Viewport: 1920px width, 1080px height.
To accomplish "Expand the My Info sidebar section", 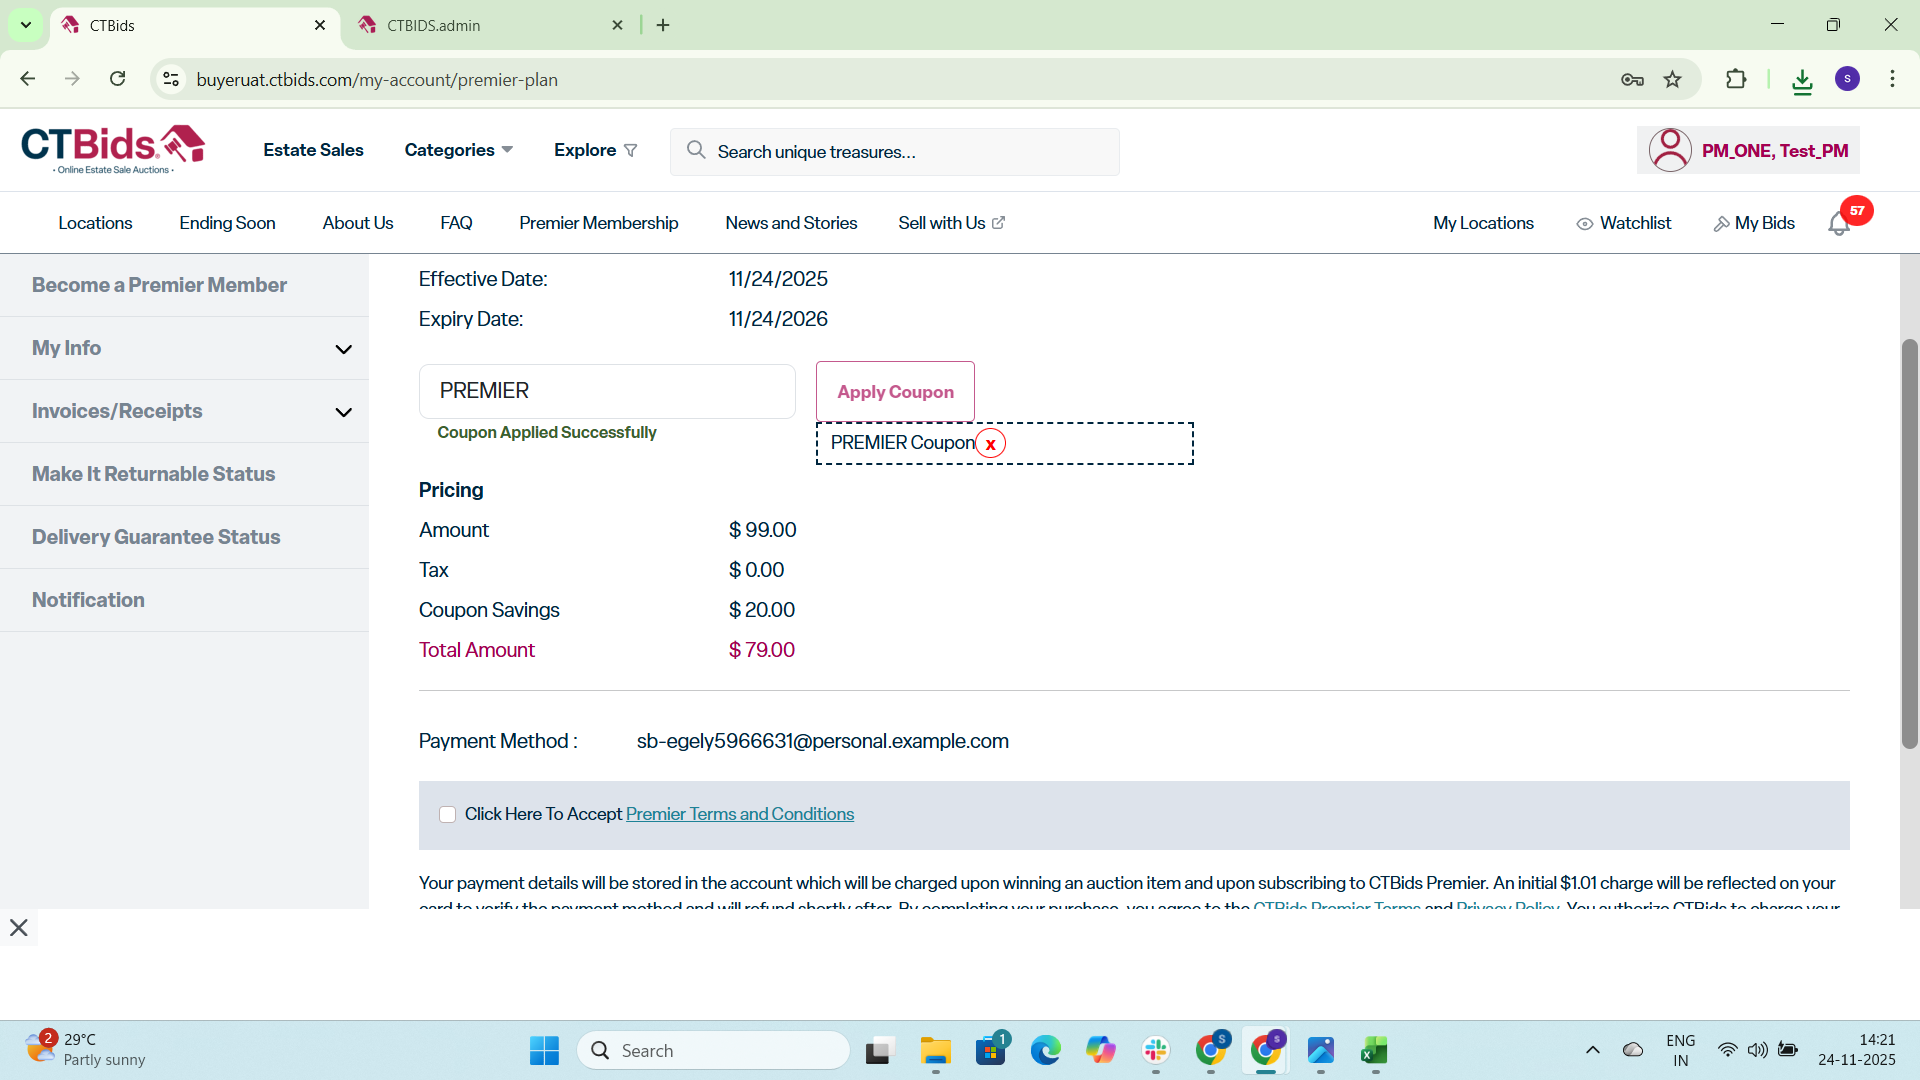I will pyautogui.click(x=343, y=349).
